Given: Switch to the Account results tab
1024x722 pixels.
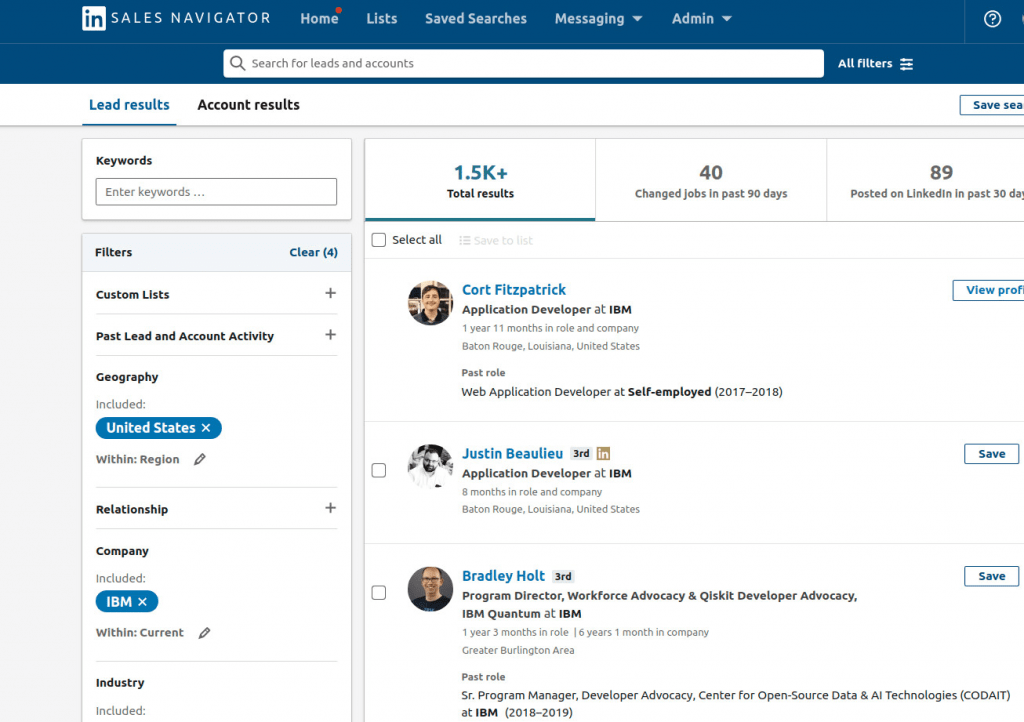Looking at the screenshot, I should 248,105.
